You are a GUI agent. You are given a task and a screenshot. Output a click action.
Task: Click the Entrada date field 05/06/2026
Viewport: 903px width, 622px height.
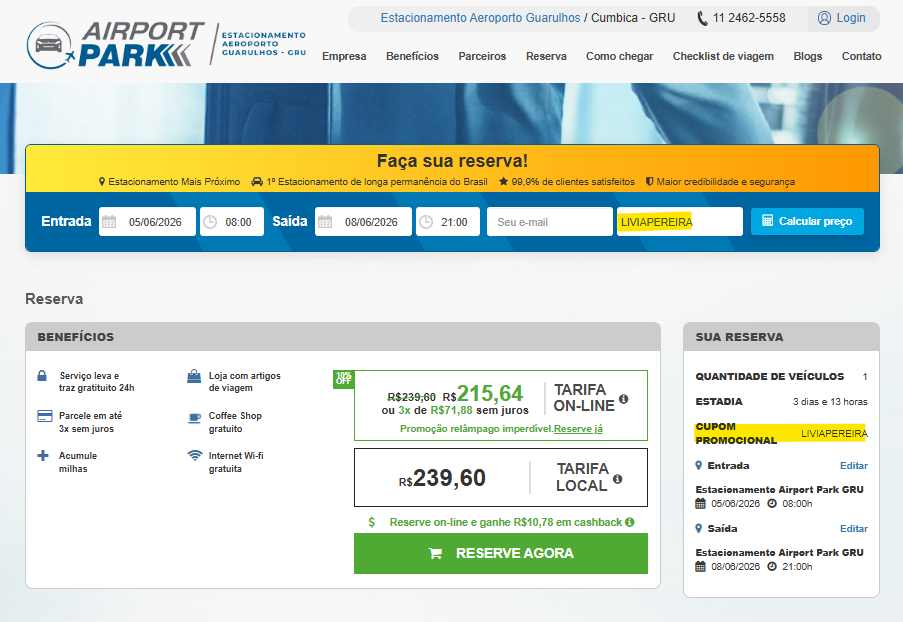[x=147, y=222]
